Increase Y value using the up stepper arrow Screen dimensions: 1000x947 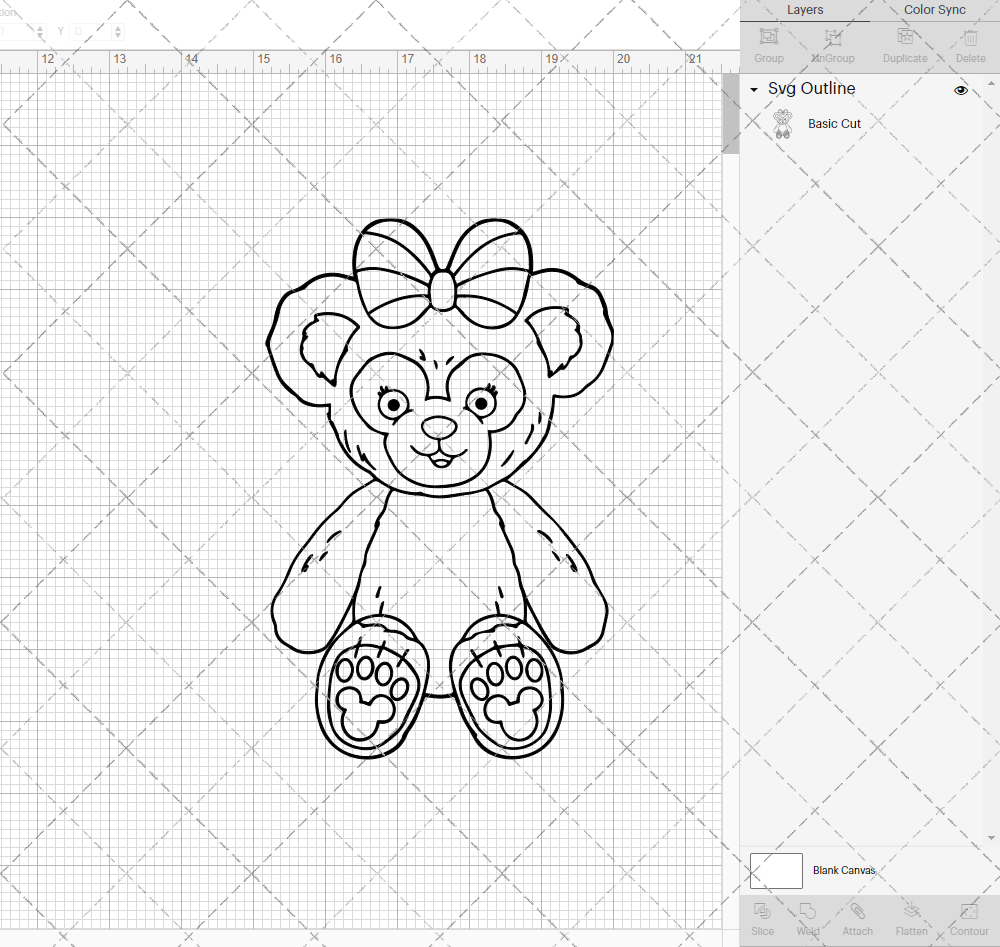coord(118,26)
